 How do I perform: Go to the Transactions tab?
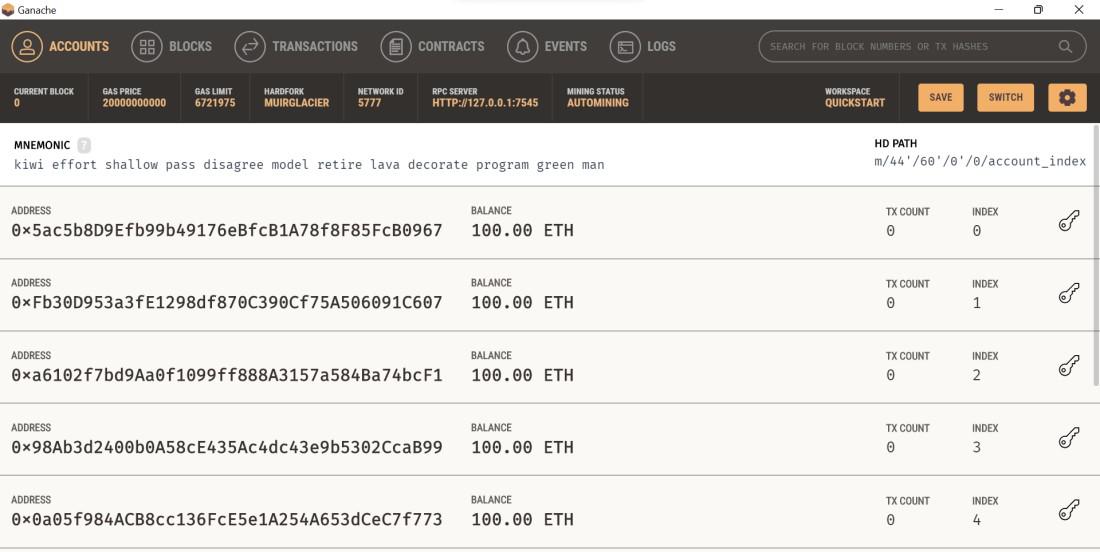point(296,46)
